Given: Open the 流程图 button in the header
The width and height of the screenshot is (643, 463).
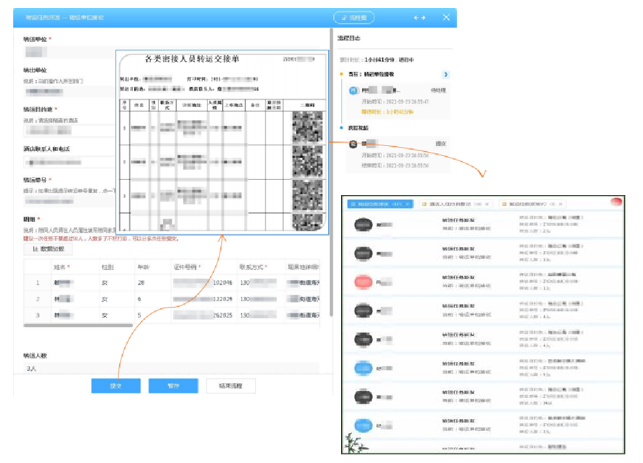Looking at the screenshot, I should coord(356,18).
